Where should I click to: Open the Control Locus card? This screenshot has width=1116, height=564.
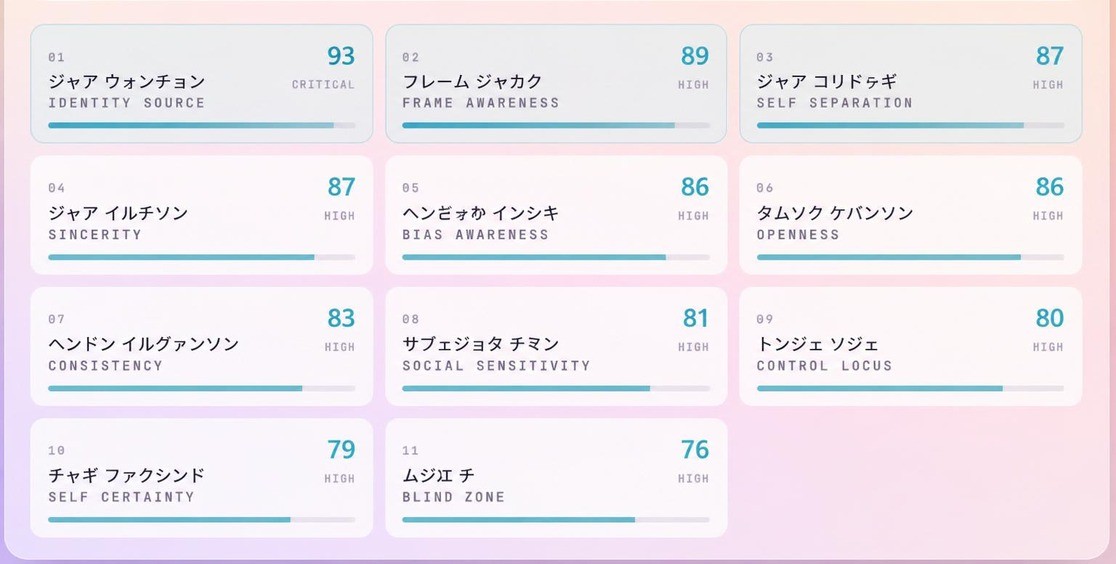[910, 346]
